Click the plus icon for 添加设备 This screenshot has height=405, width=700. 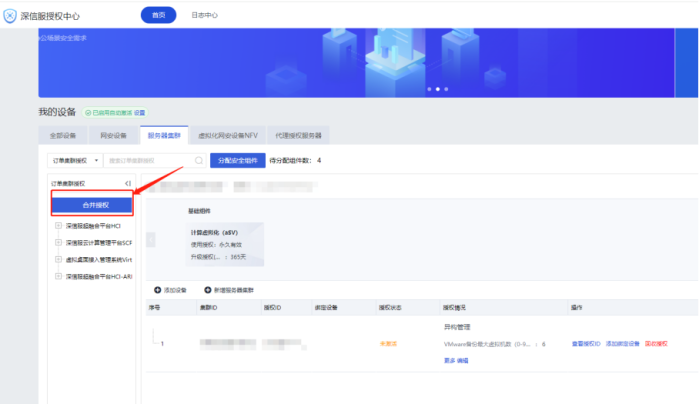[x=157, y=289]
